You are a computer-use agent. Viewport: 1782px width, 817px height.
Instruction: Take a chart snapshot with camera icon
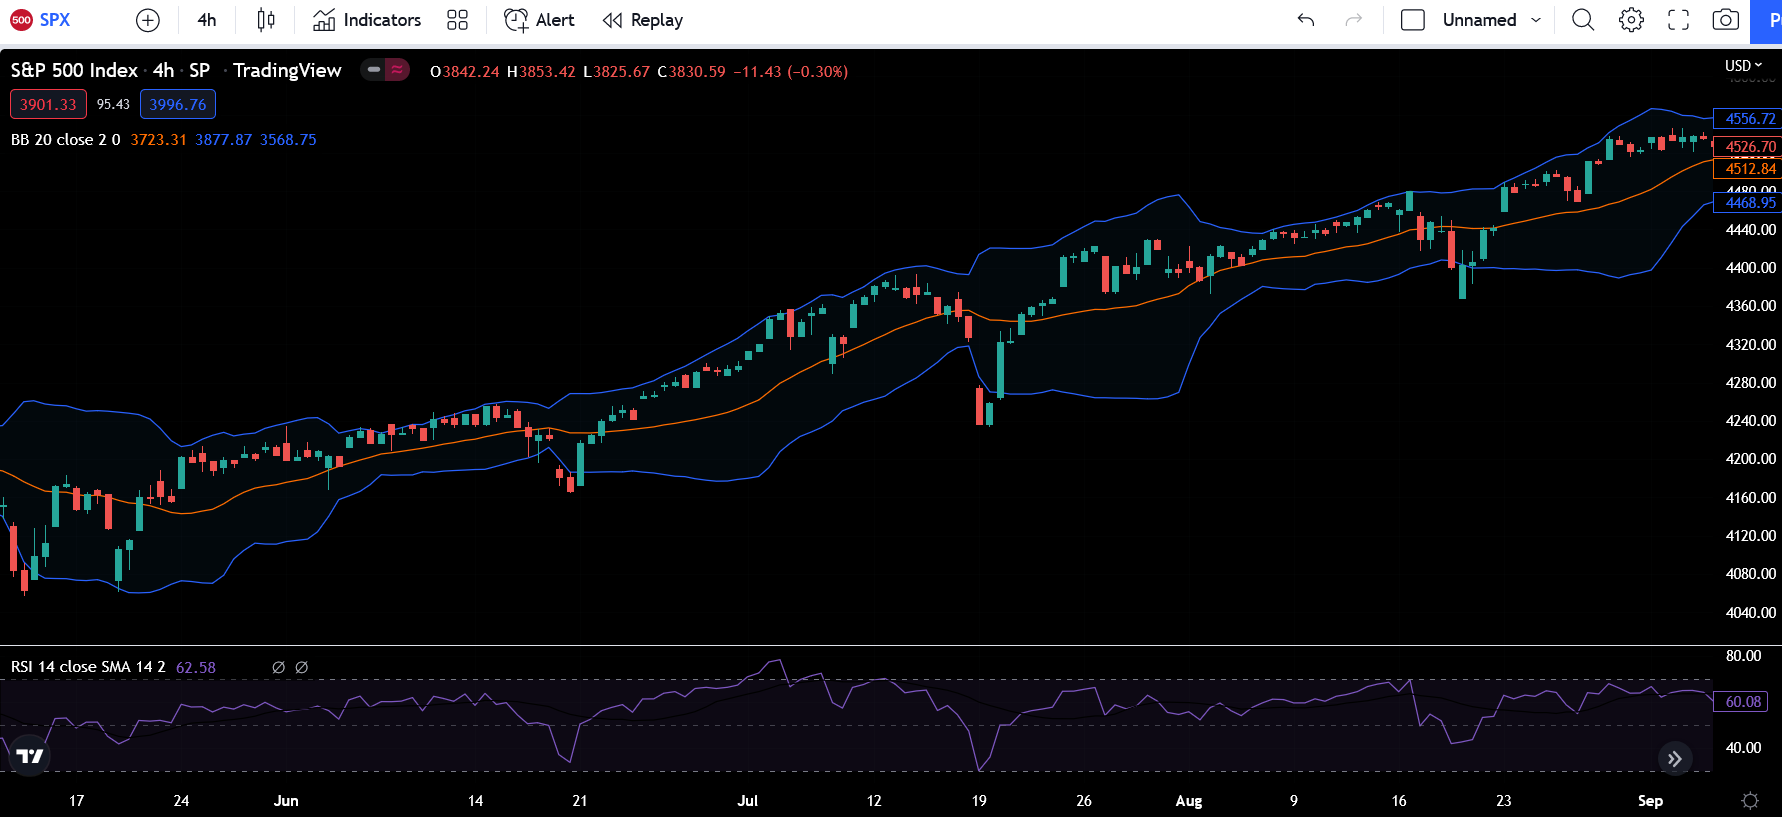1725,20
